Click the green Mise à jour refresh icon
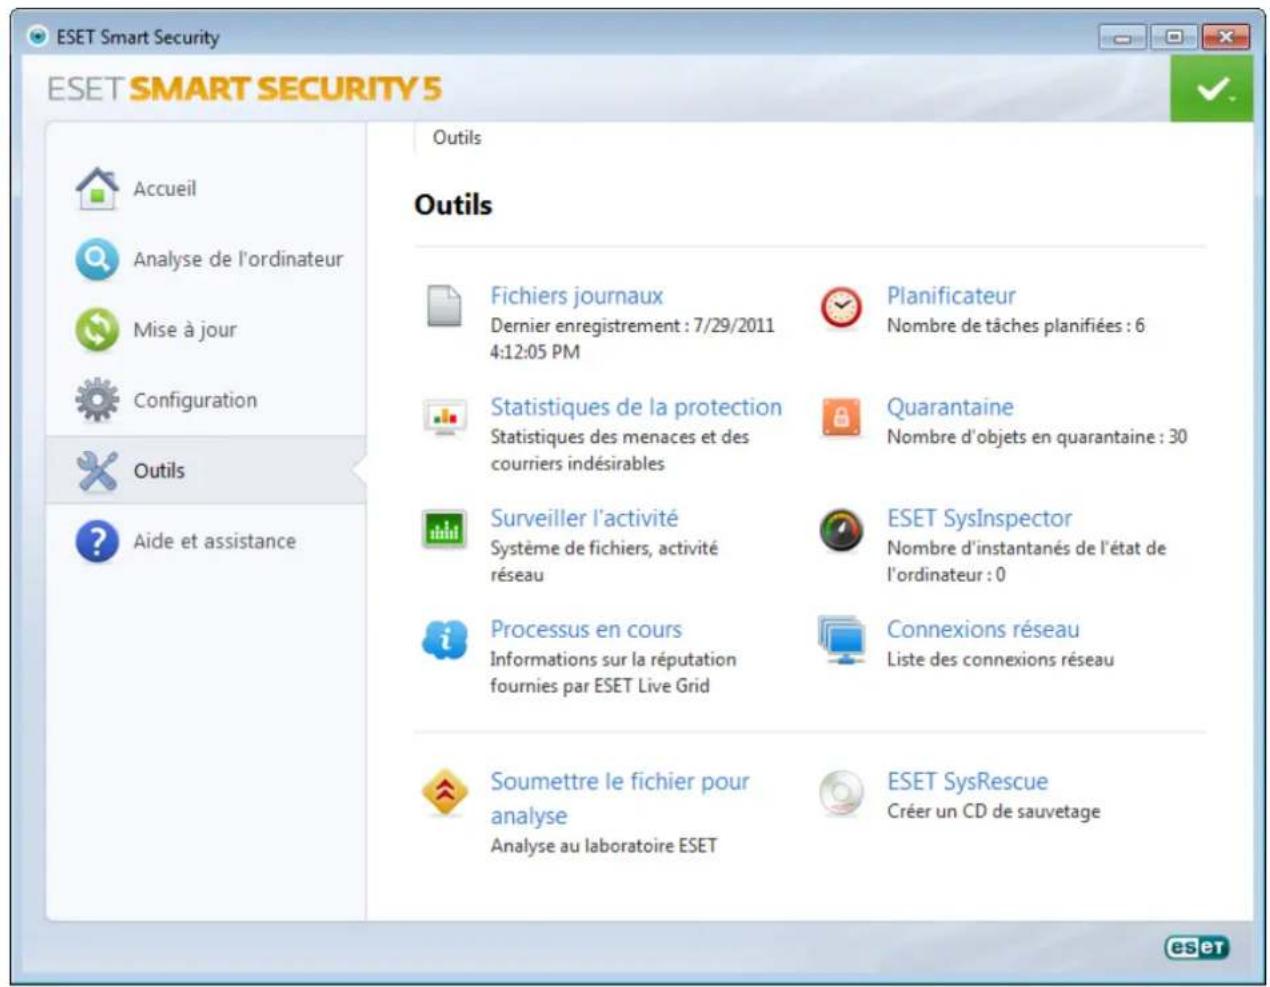The width and height of the screenshot is (1270, 987). coord(97,329)
